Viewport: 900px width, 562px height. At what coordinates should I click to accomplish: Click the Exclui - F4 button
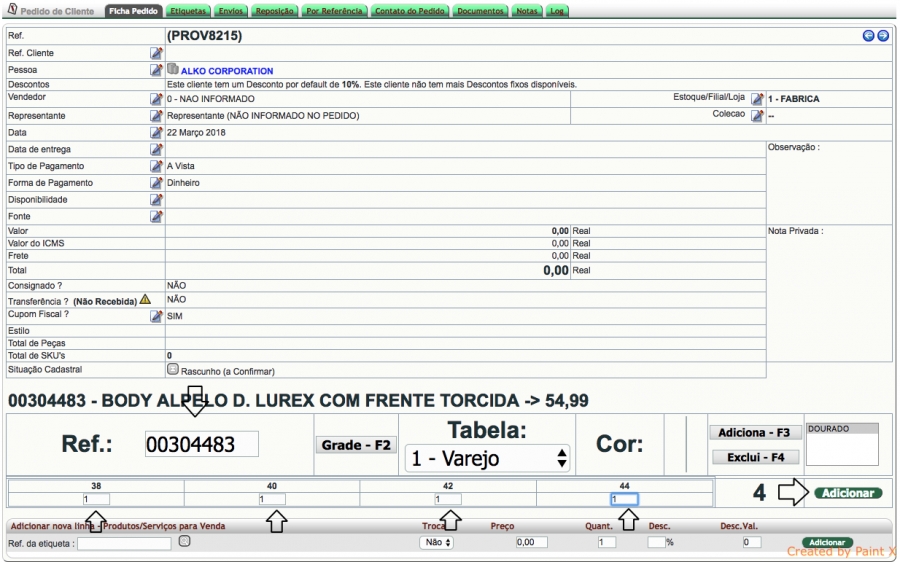(754, 457)
